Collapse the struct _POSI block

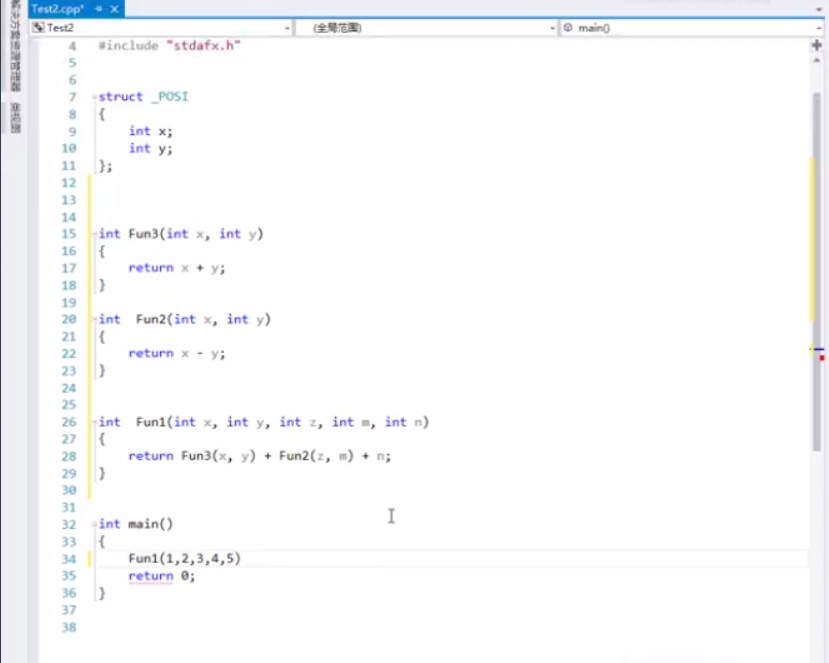(x=94, y=97)
